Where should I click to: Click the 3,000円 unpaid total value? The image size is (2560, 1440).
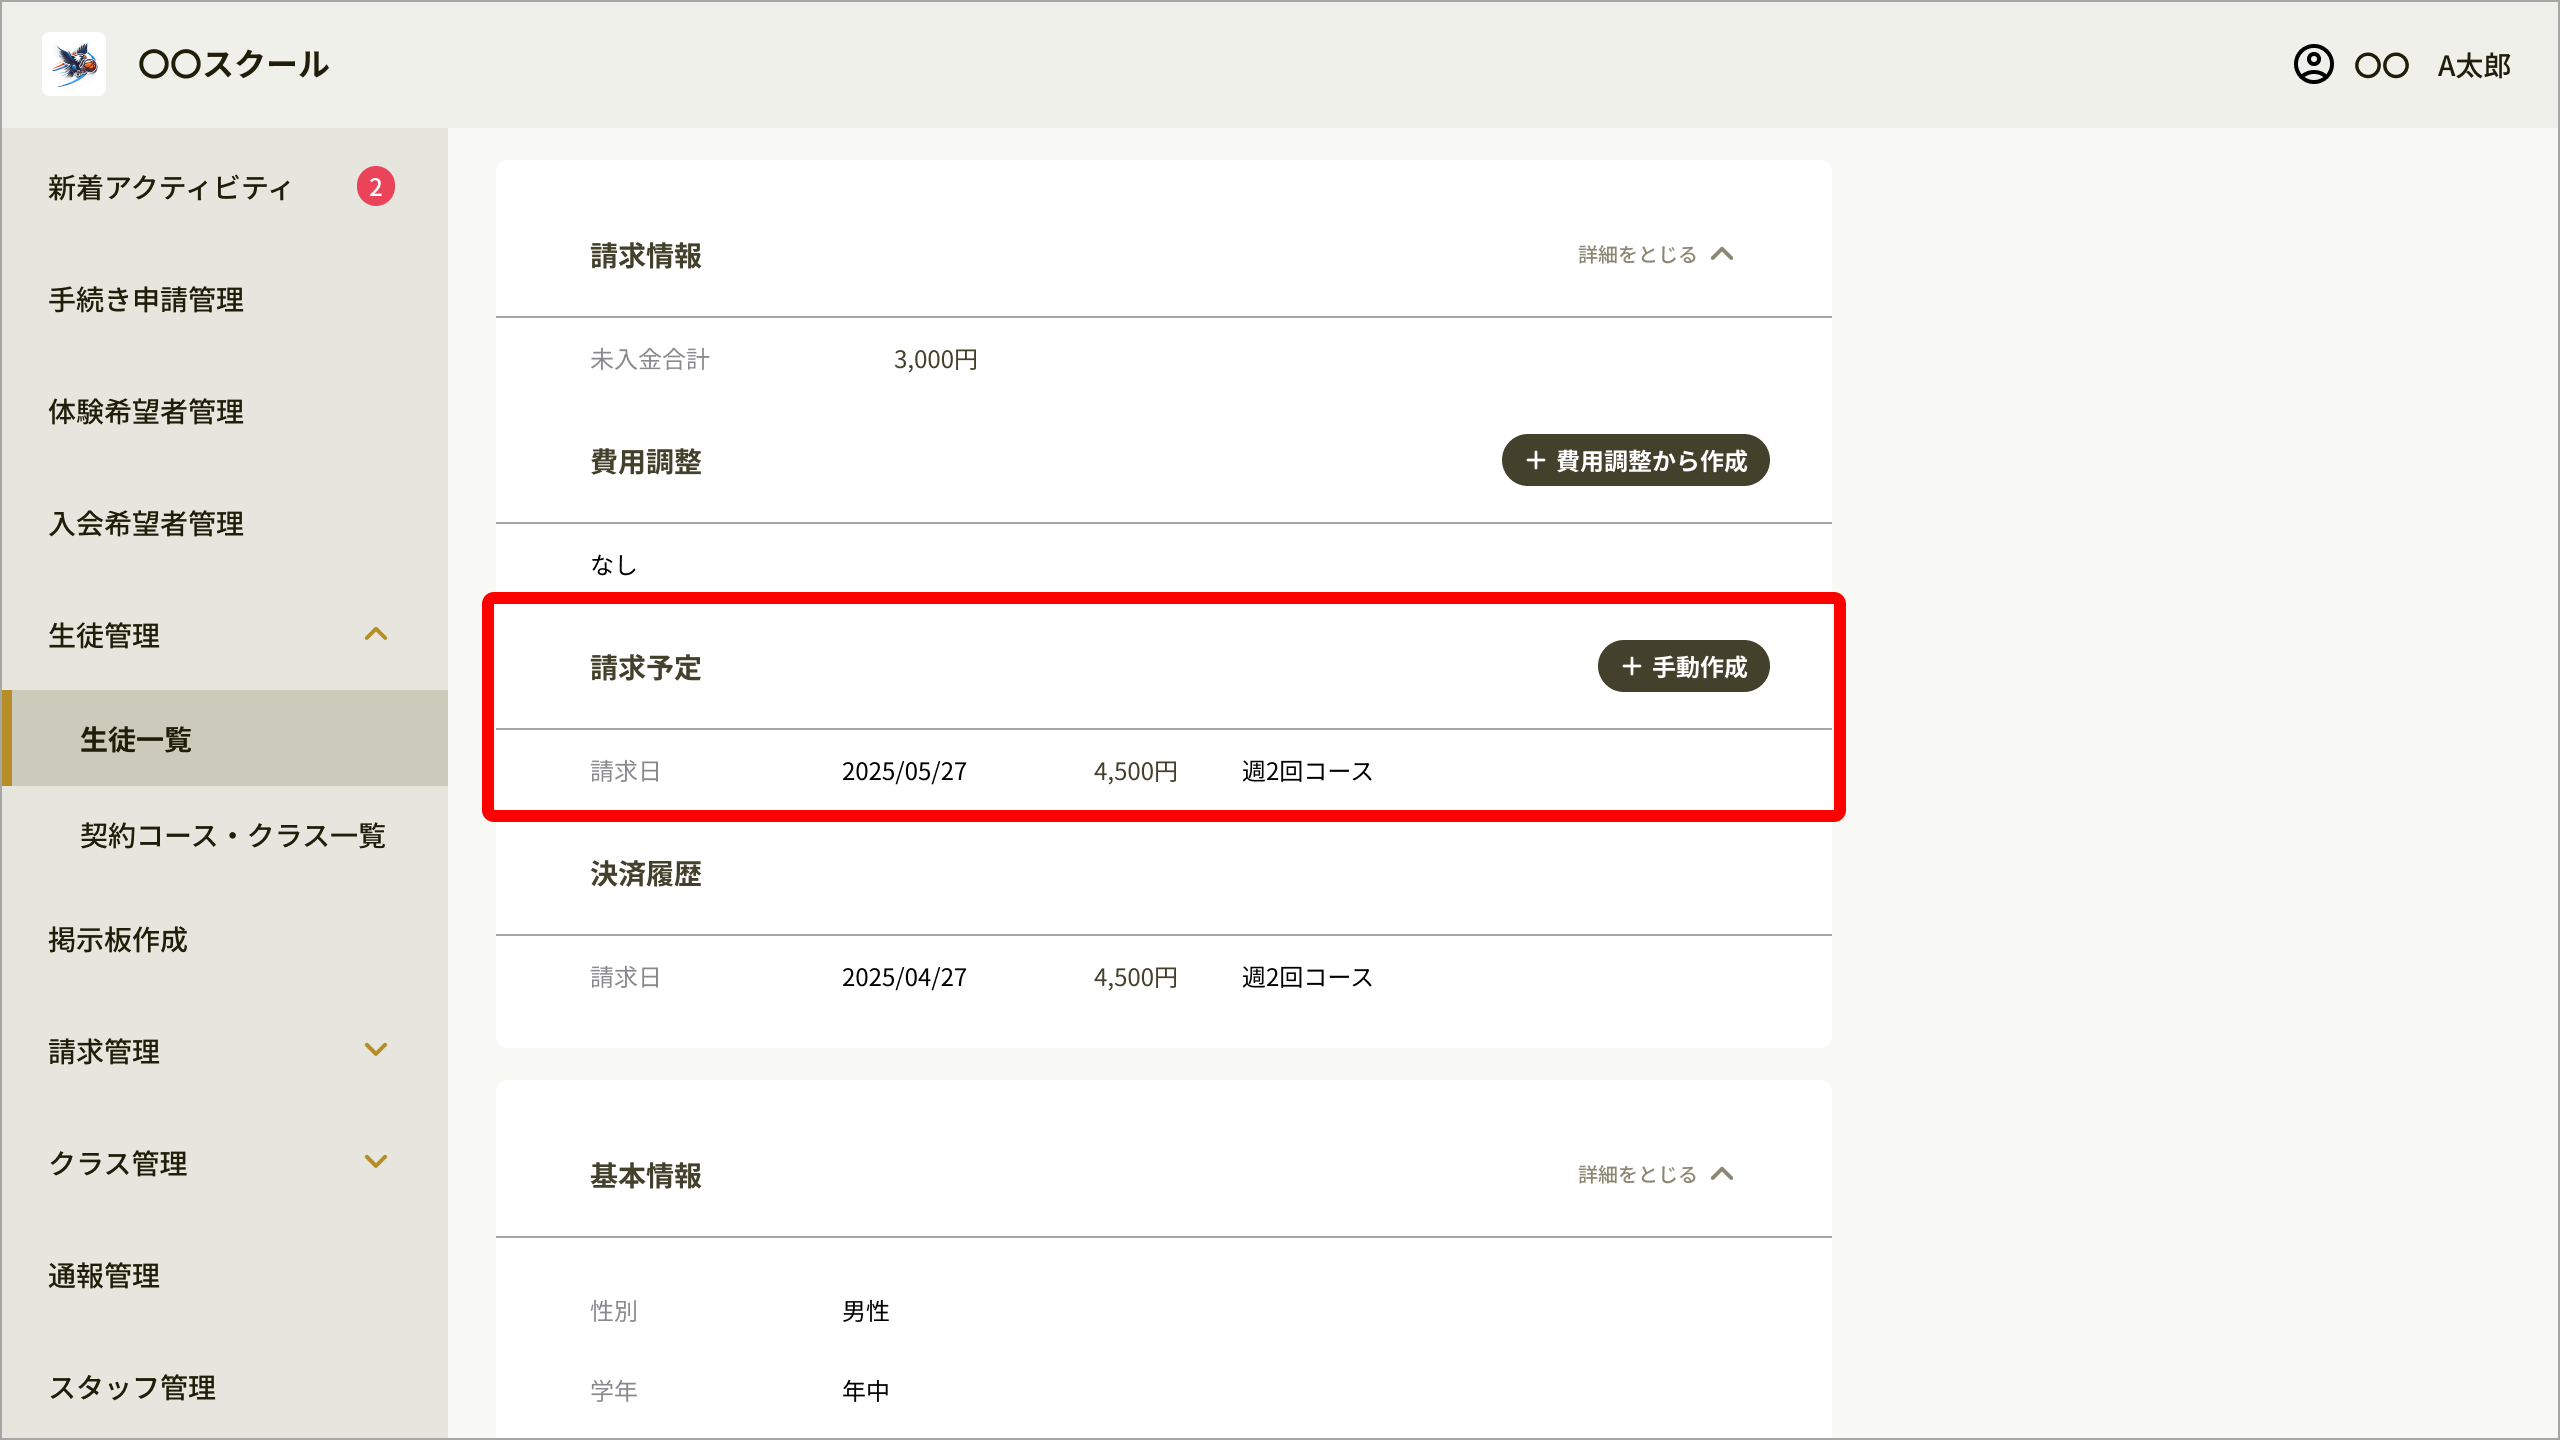(x=935, y=359)
